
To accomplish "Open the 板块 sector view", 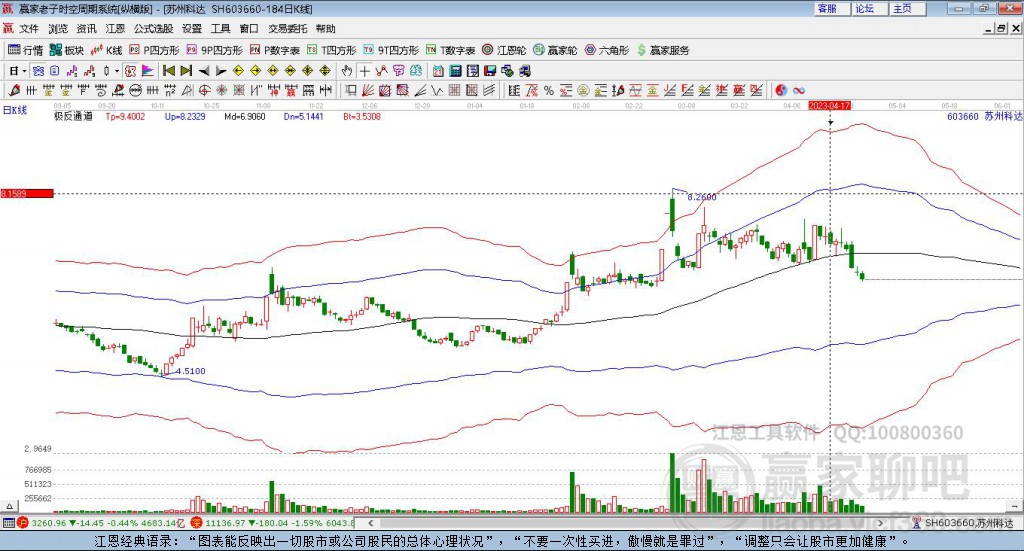I will tap(67, 50).
